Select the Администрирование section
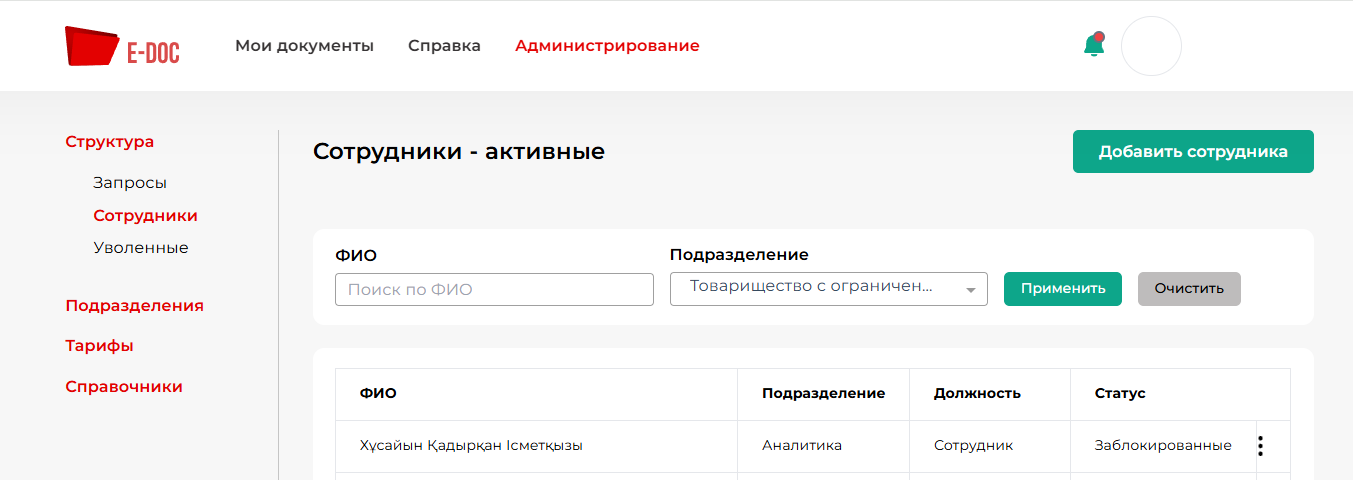1353x480 pixels. point(607,46)
